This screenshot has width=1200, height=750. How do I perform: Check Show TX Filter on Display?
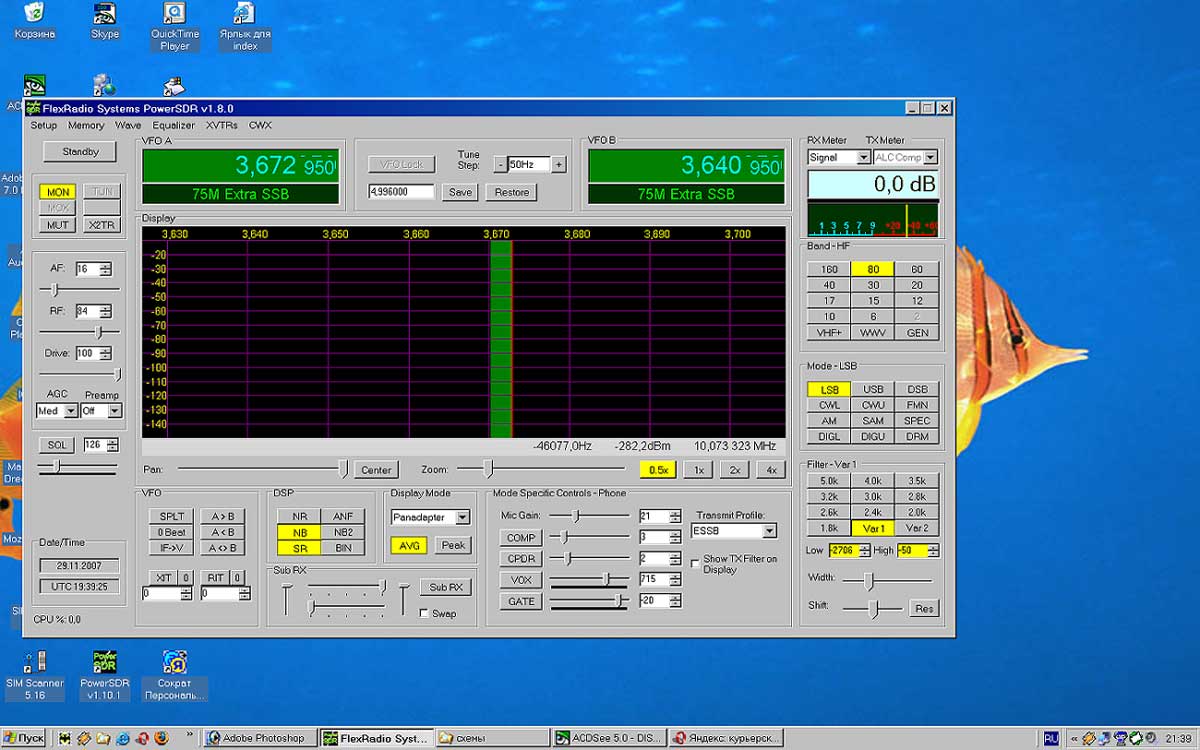click(x=695, y=564)
